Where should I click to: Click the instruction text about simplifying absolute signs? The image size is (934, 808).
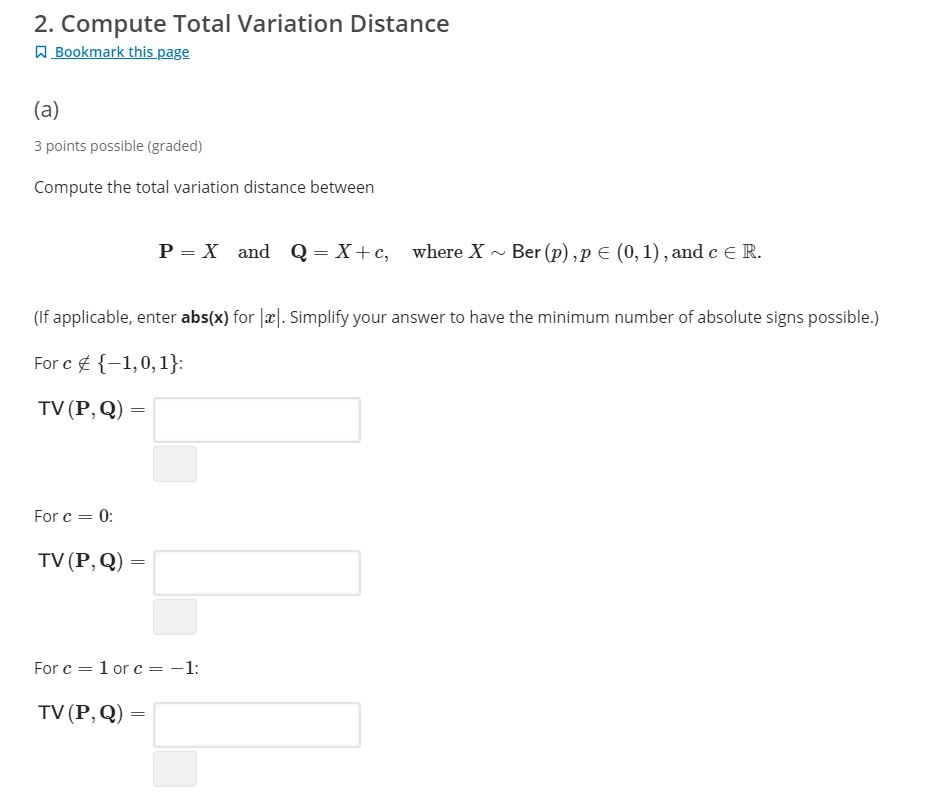[x=456, y=316]
